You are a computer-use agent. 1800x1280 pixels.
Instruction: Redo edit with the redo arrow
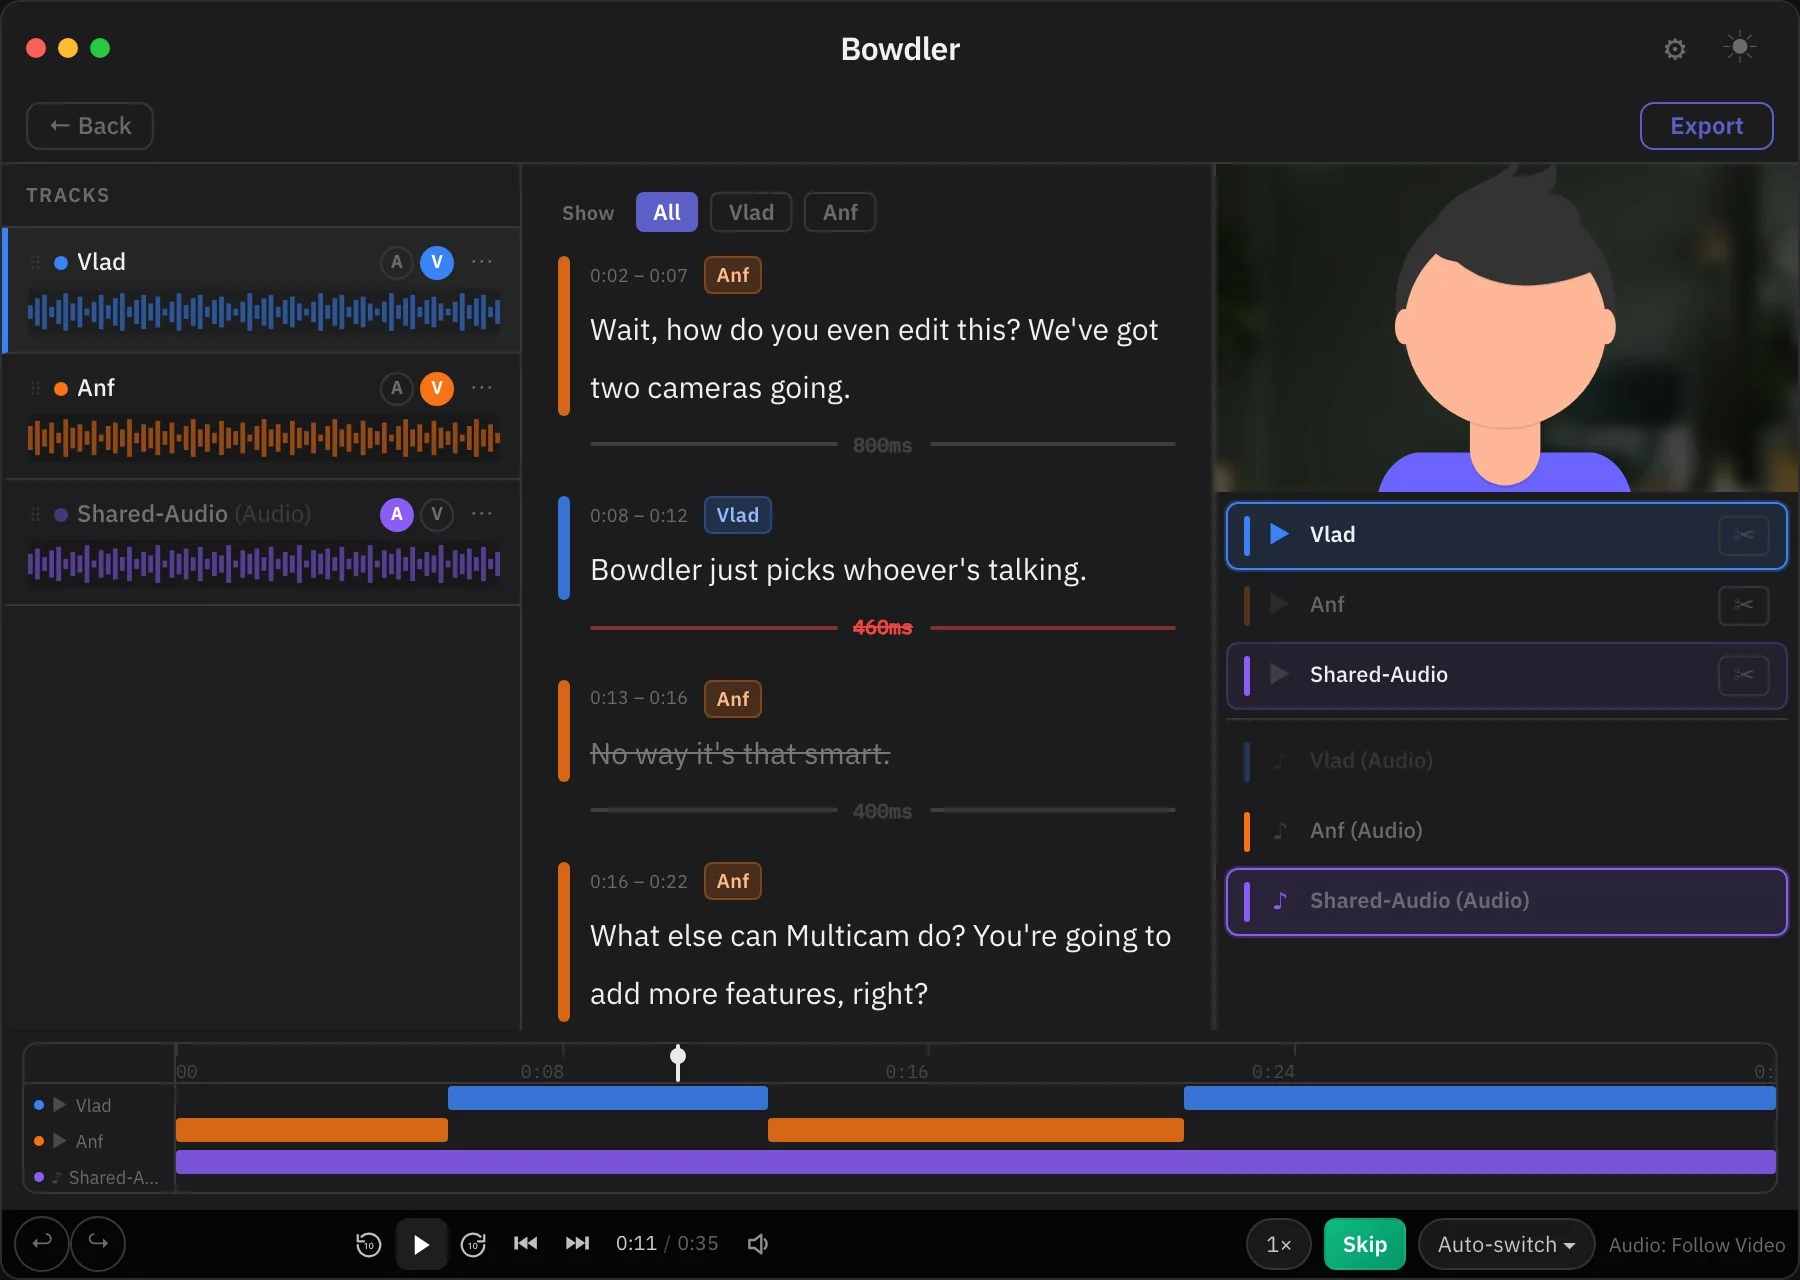98,1243
